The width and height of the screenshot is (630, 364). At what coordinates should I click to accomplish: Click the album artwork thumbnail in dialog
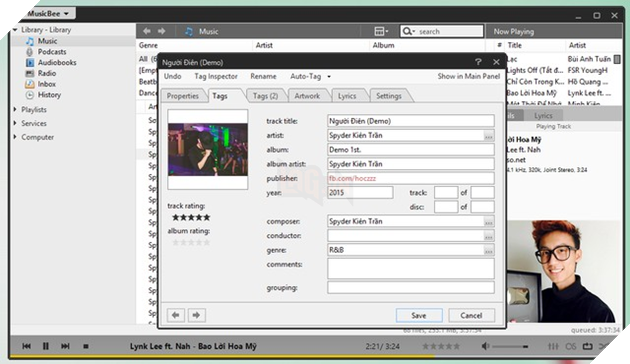coord(208,149)
